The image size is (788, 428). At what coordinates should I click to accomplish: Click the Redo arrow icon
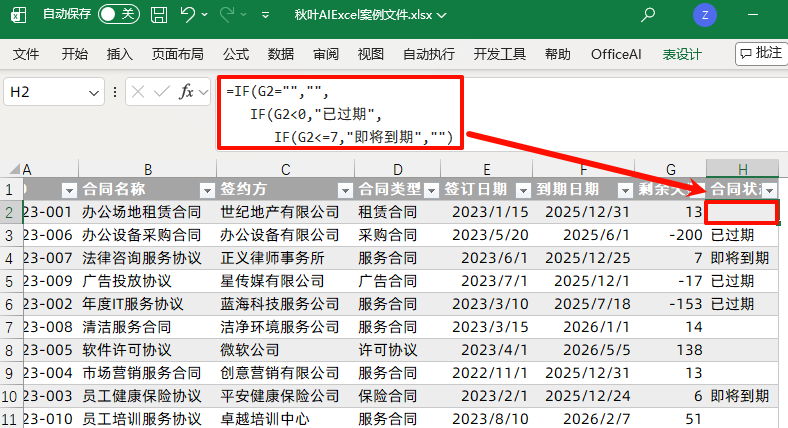tap(228, 15)
